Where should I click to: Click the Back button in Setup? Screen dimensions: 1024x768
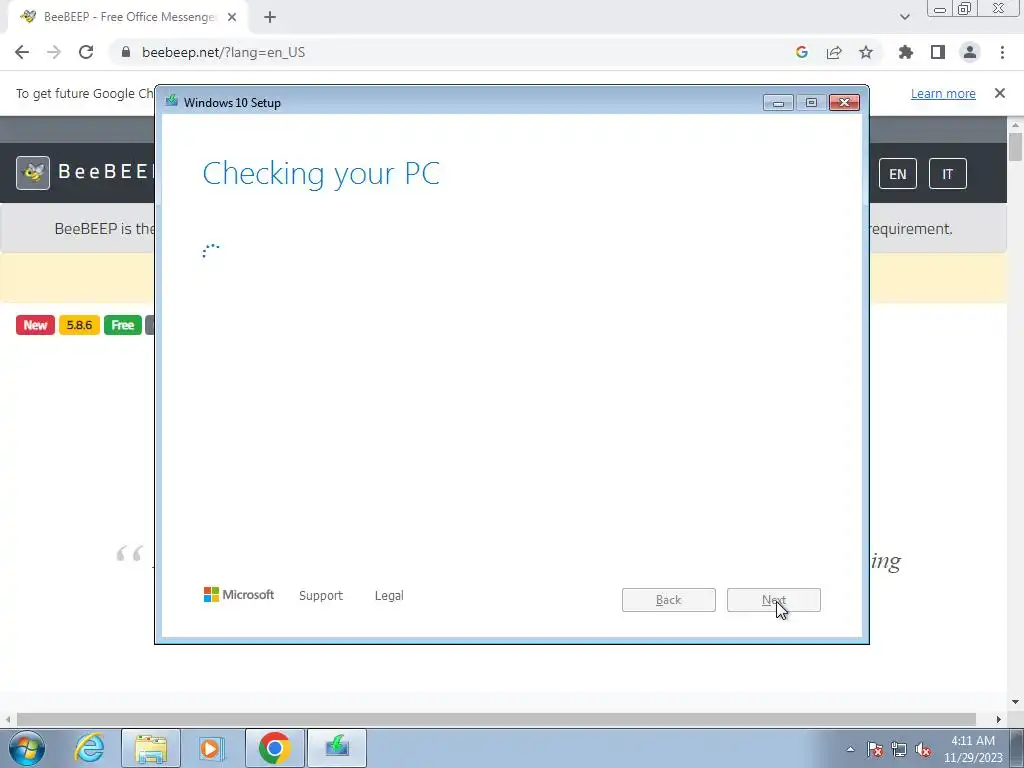[669, 600]
